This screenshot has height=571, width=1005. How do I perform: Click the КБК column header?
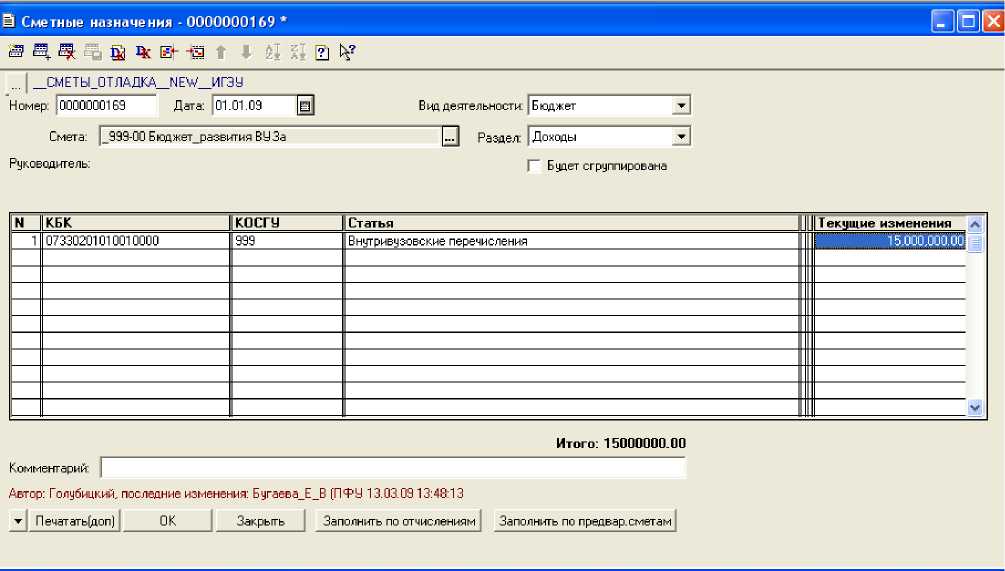[x=136, y=223]
